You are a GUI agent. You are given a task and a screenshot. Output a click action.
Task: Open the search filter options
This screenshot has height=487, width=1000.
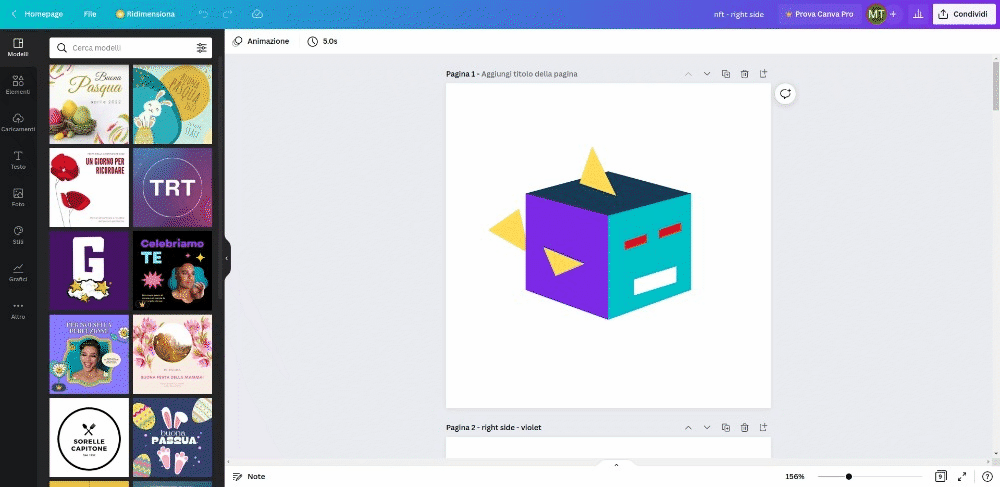tap(201, 48)
